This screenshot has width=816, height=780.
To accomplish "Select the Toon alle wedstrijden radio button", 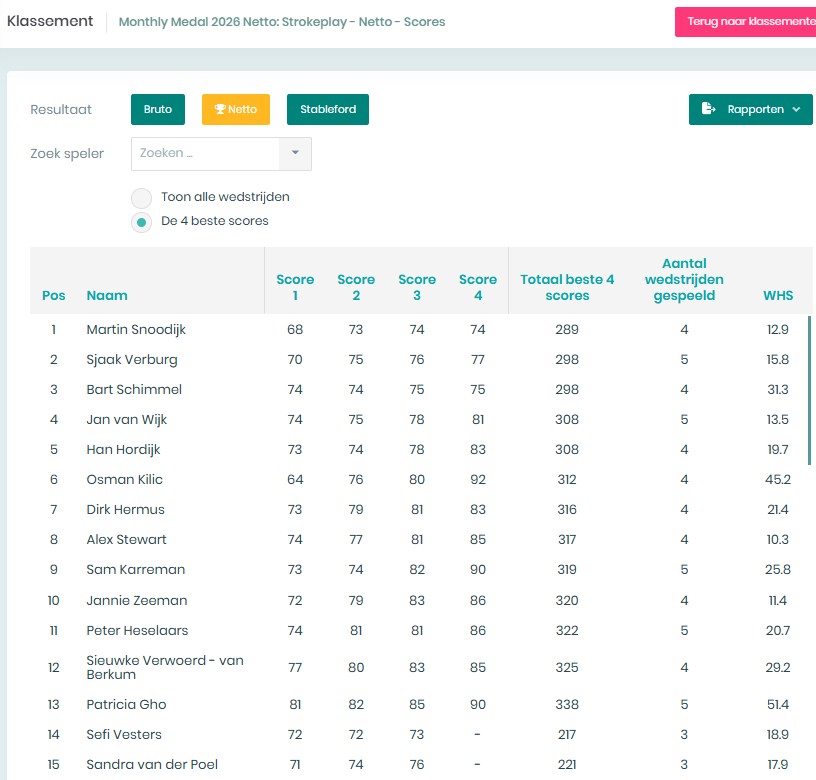I will [141, 198].
